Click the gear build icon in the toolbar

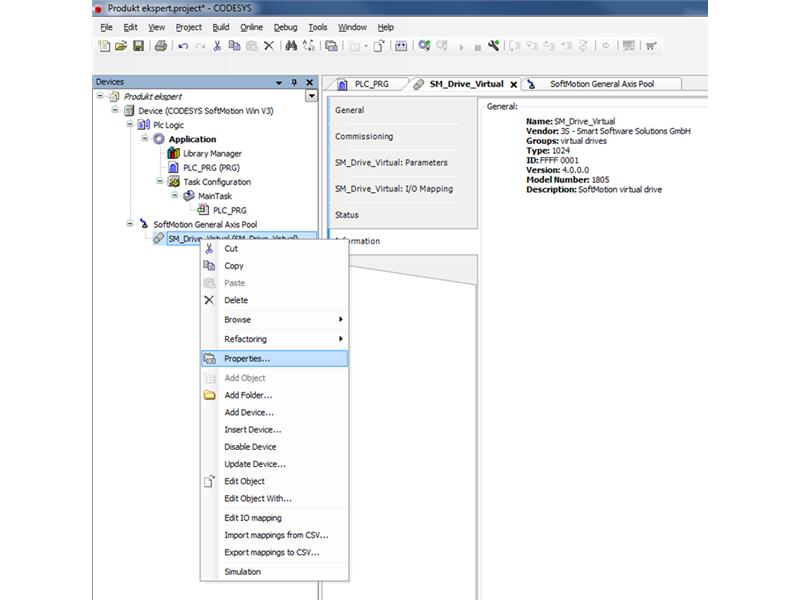[424, 46]
